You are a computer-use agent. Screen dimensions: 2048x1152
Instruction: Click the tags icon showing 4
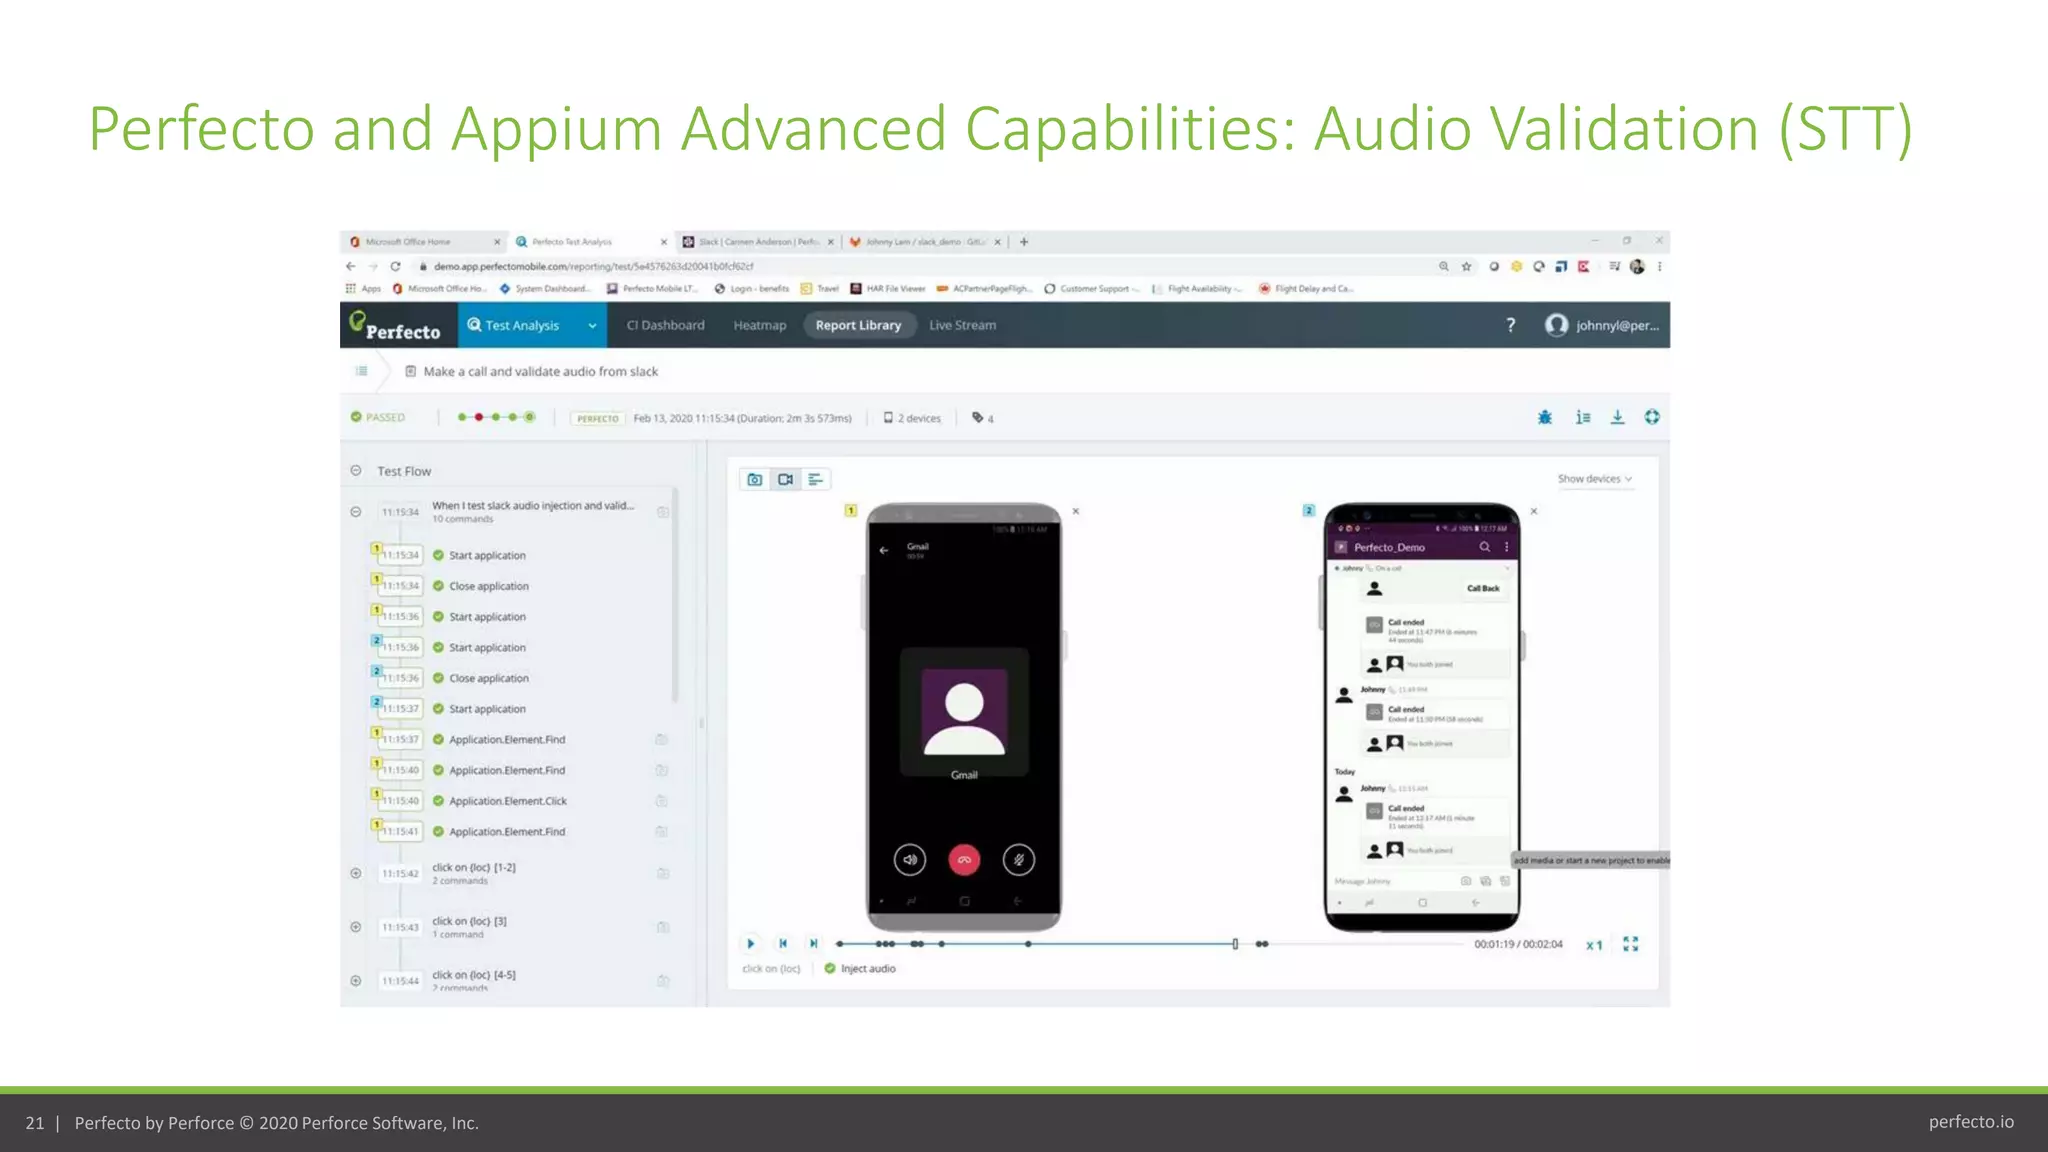pyautogui.click(x=983, y=418)
